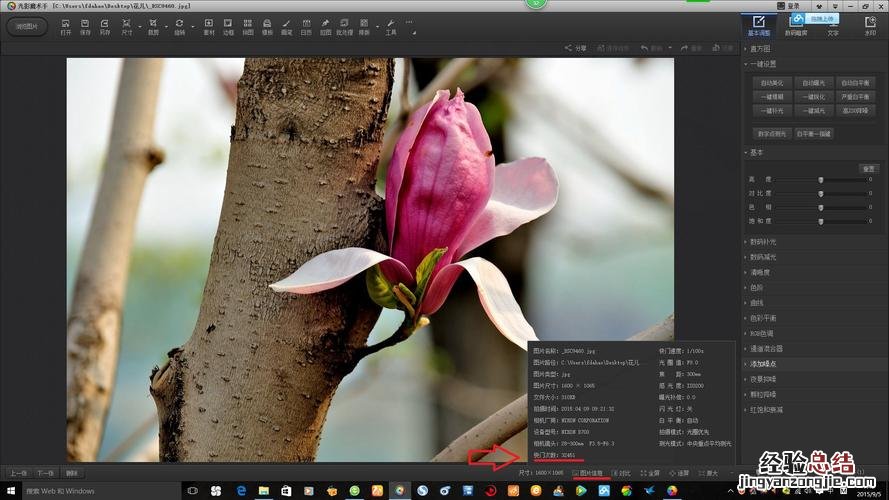
Task: Click the 浏览图片 browse pictures button
Action: coord(26,26)
